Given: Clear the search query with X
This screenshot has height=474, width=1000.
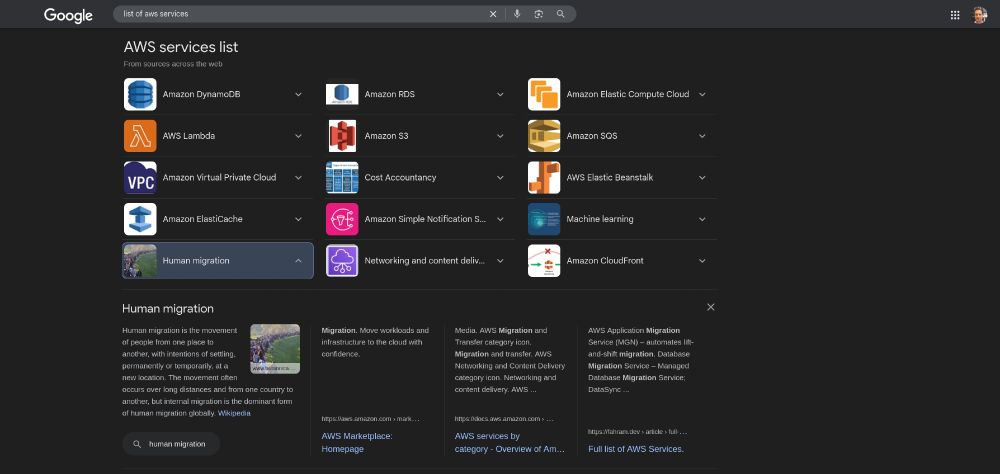Looking at the screenshot, I should coord(493,14).
